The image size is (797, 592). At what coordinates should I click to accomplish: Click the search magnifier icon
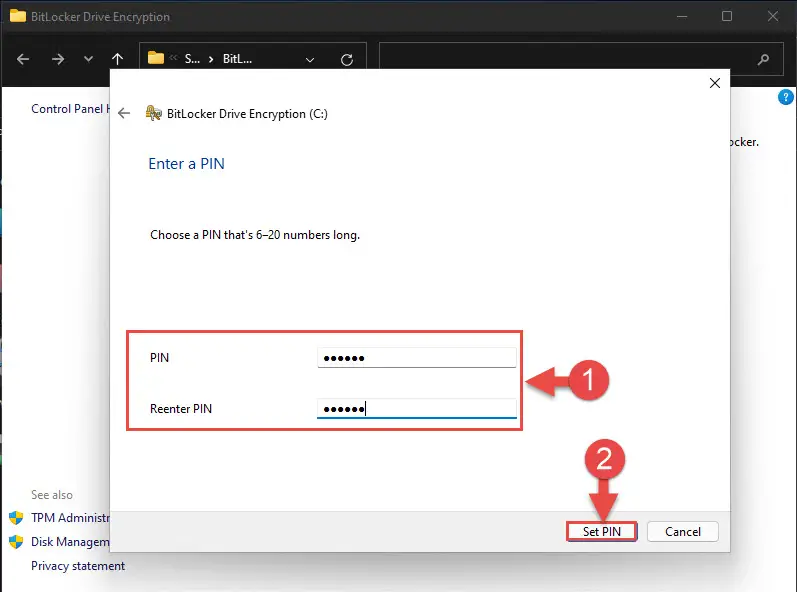coord(763,59)
